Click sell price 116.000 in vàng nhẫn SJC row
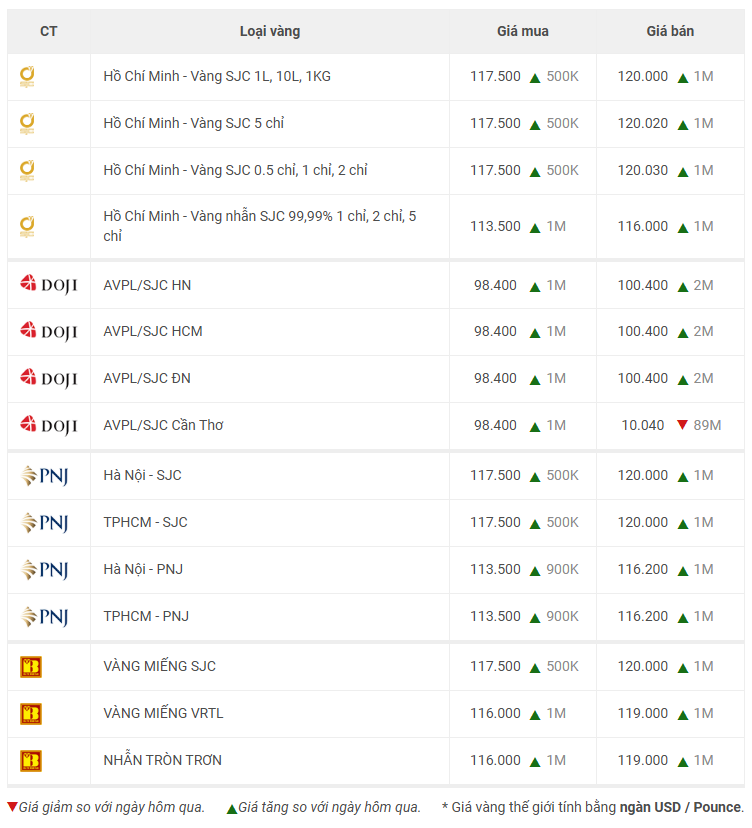The image size is (752, 828). click(x=643, y=227)
